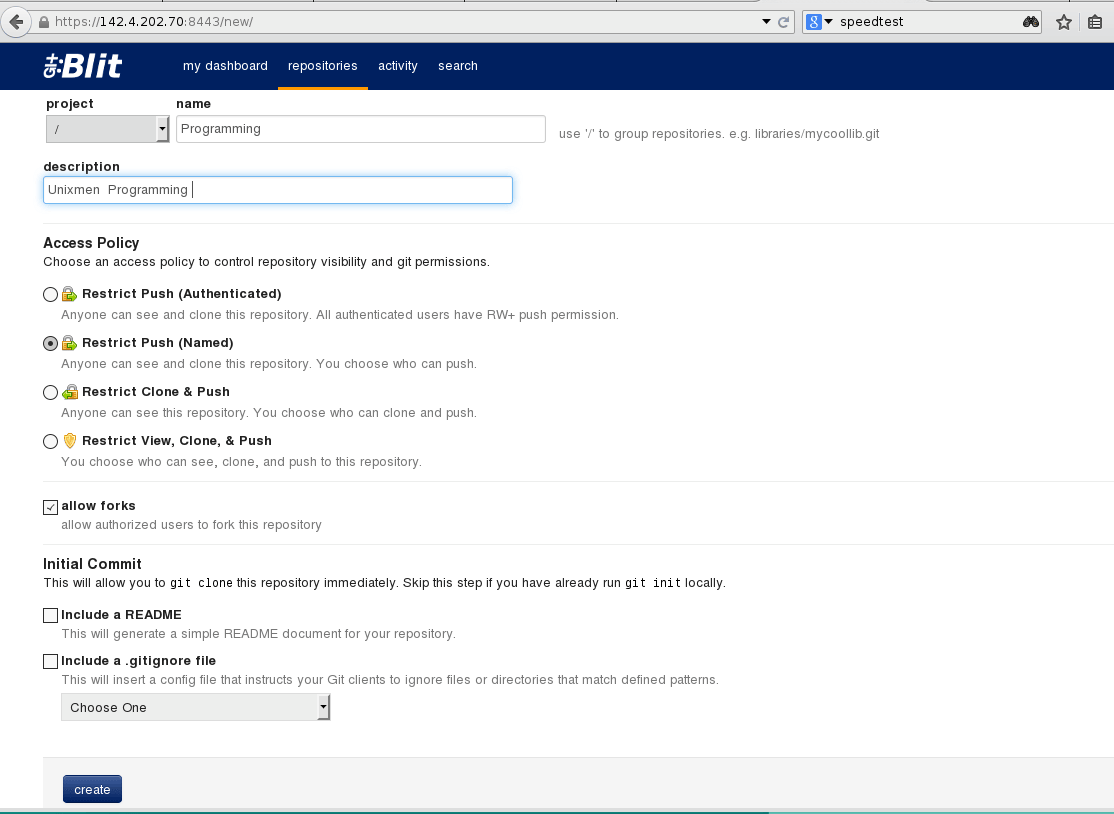The width and height of the screenshot is (1114, 814).
Task: Click the binoculars search icon
Action: (1031, 21)
